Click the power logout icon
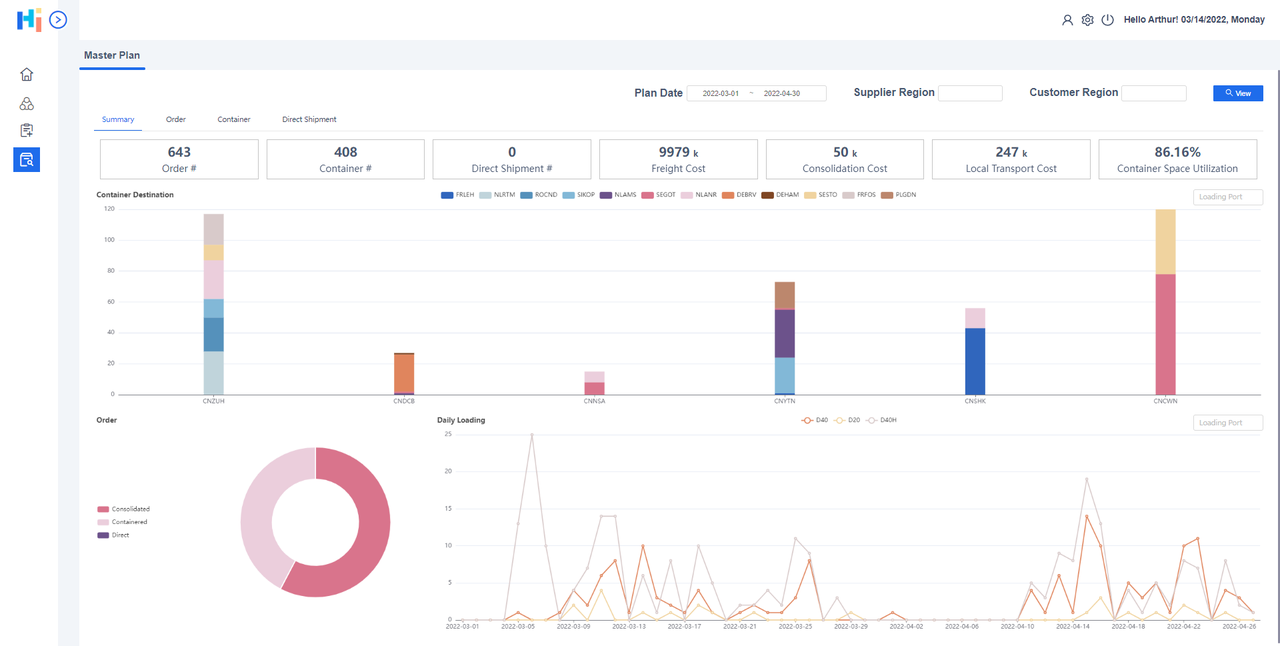 coord(1107,20)
